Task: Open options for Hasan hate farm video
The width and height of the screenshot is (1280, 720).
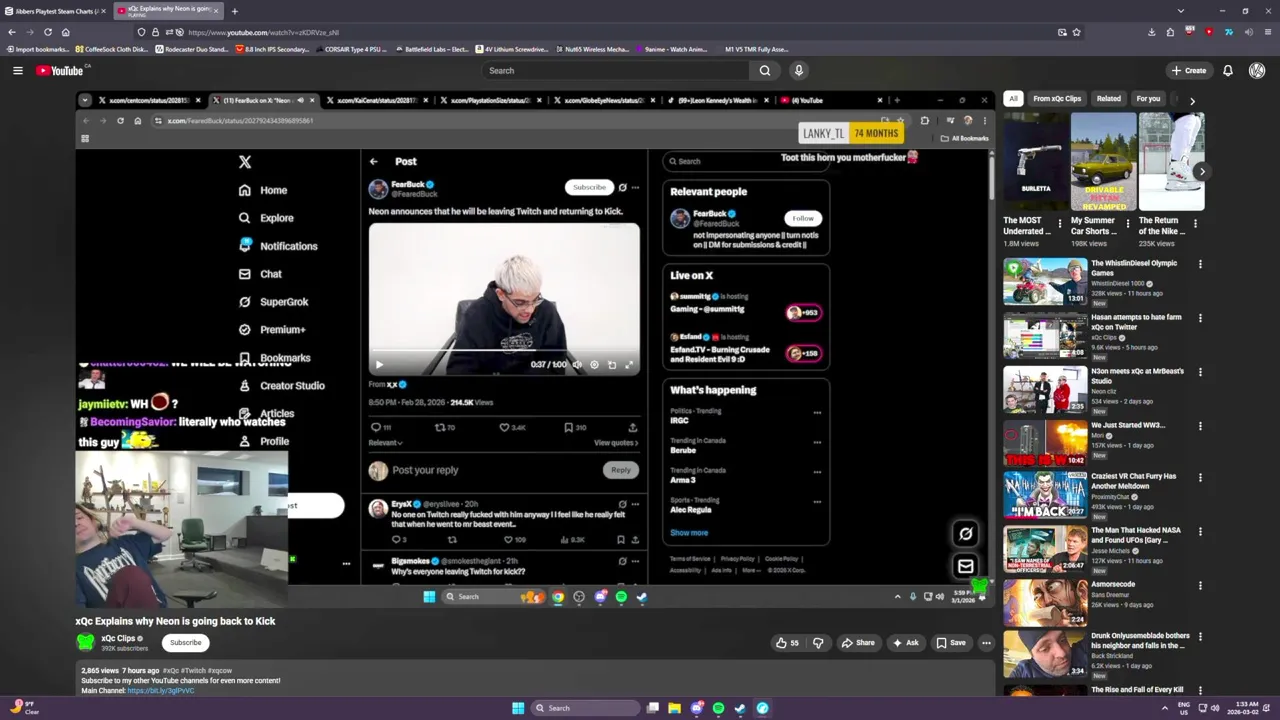Action: click(x=1200, y=318)
